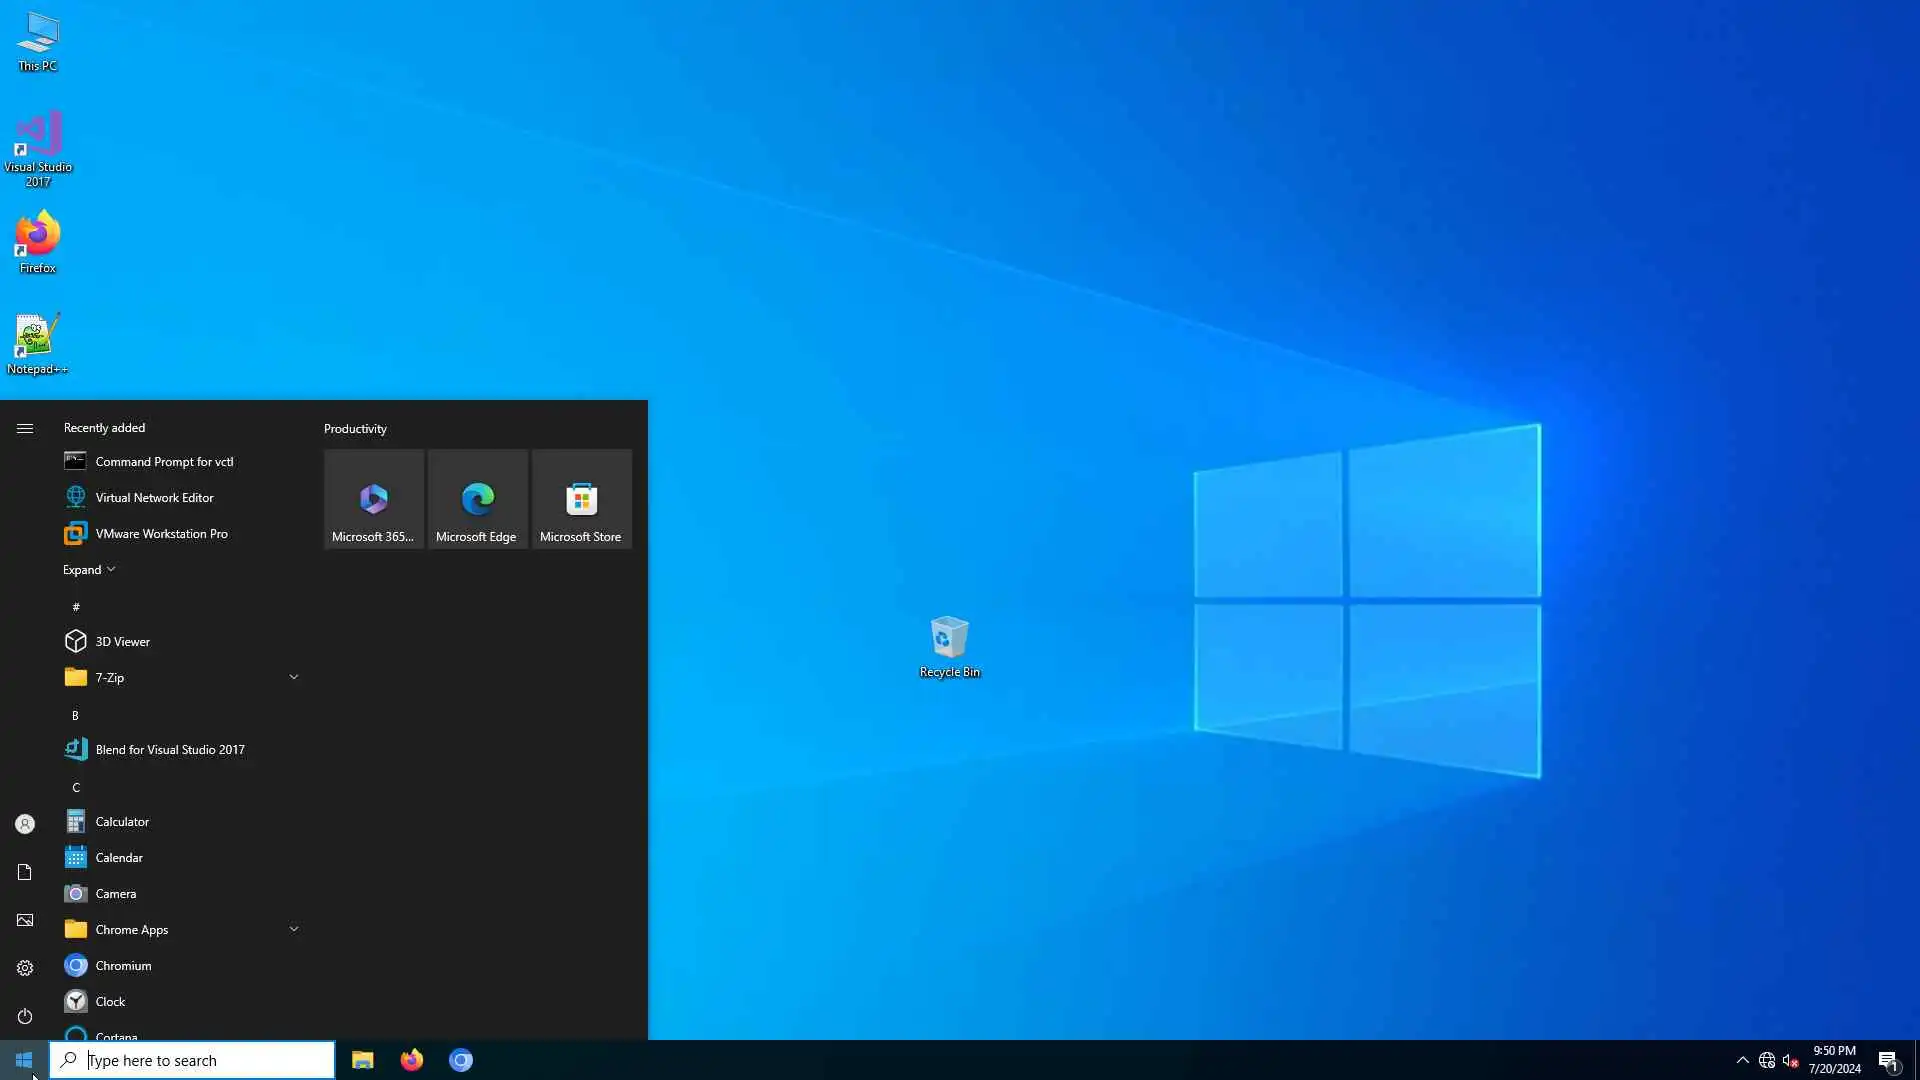Image resolution: width=1920 pixels, height=1080 pixels.
Task: Open File Explorer from the taskbar
Action: click(x=363, y=1060)
